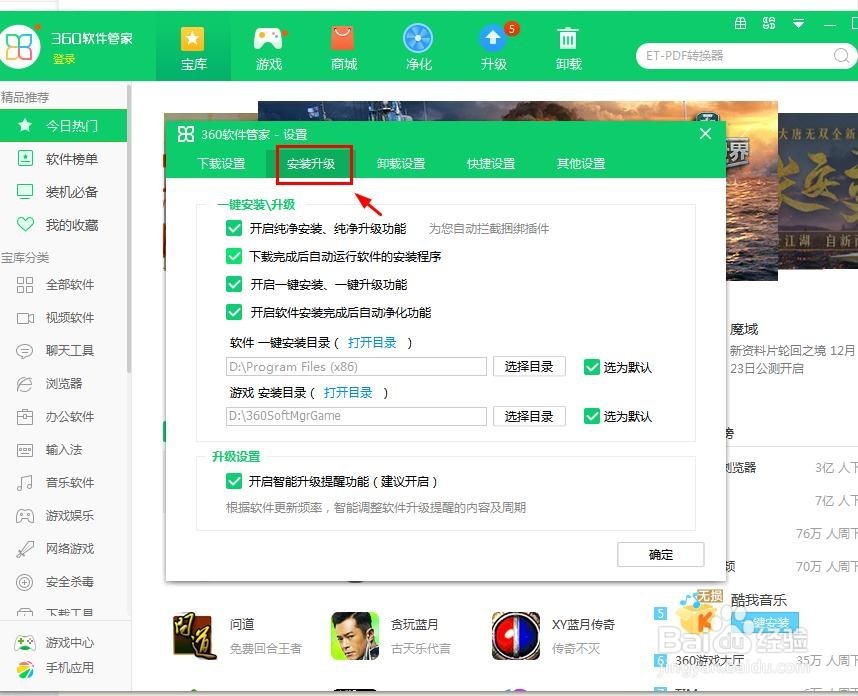
Task: Click 360游戏大厅 in ranking list
Action: 710,660
